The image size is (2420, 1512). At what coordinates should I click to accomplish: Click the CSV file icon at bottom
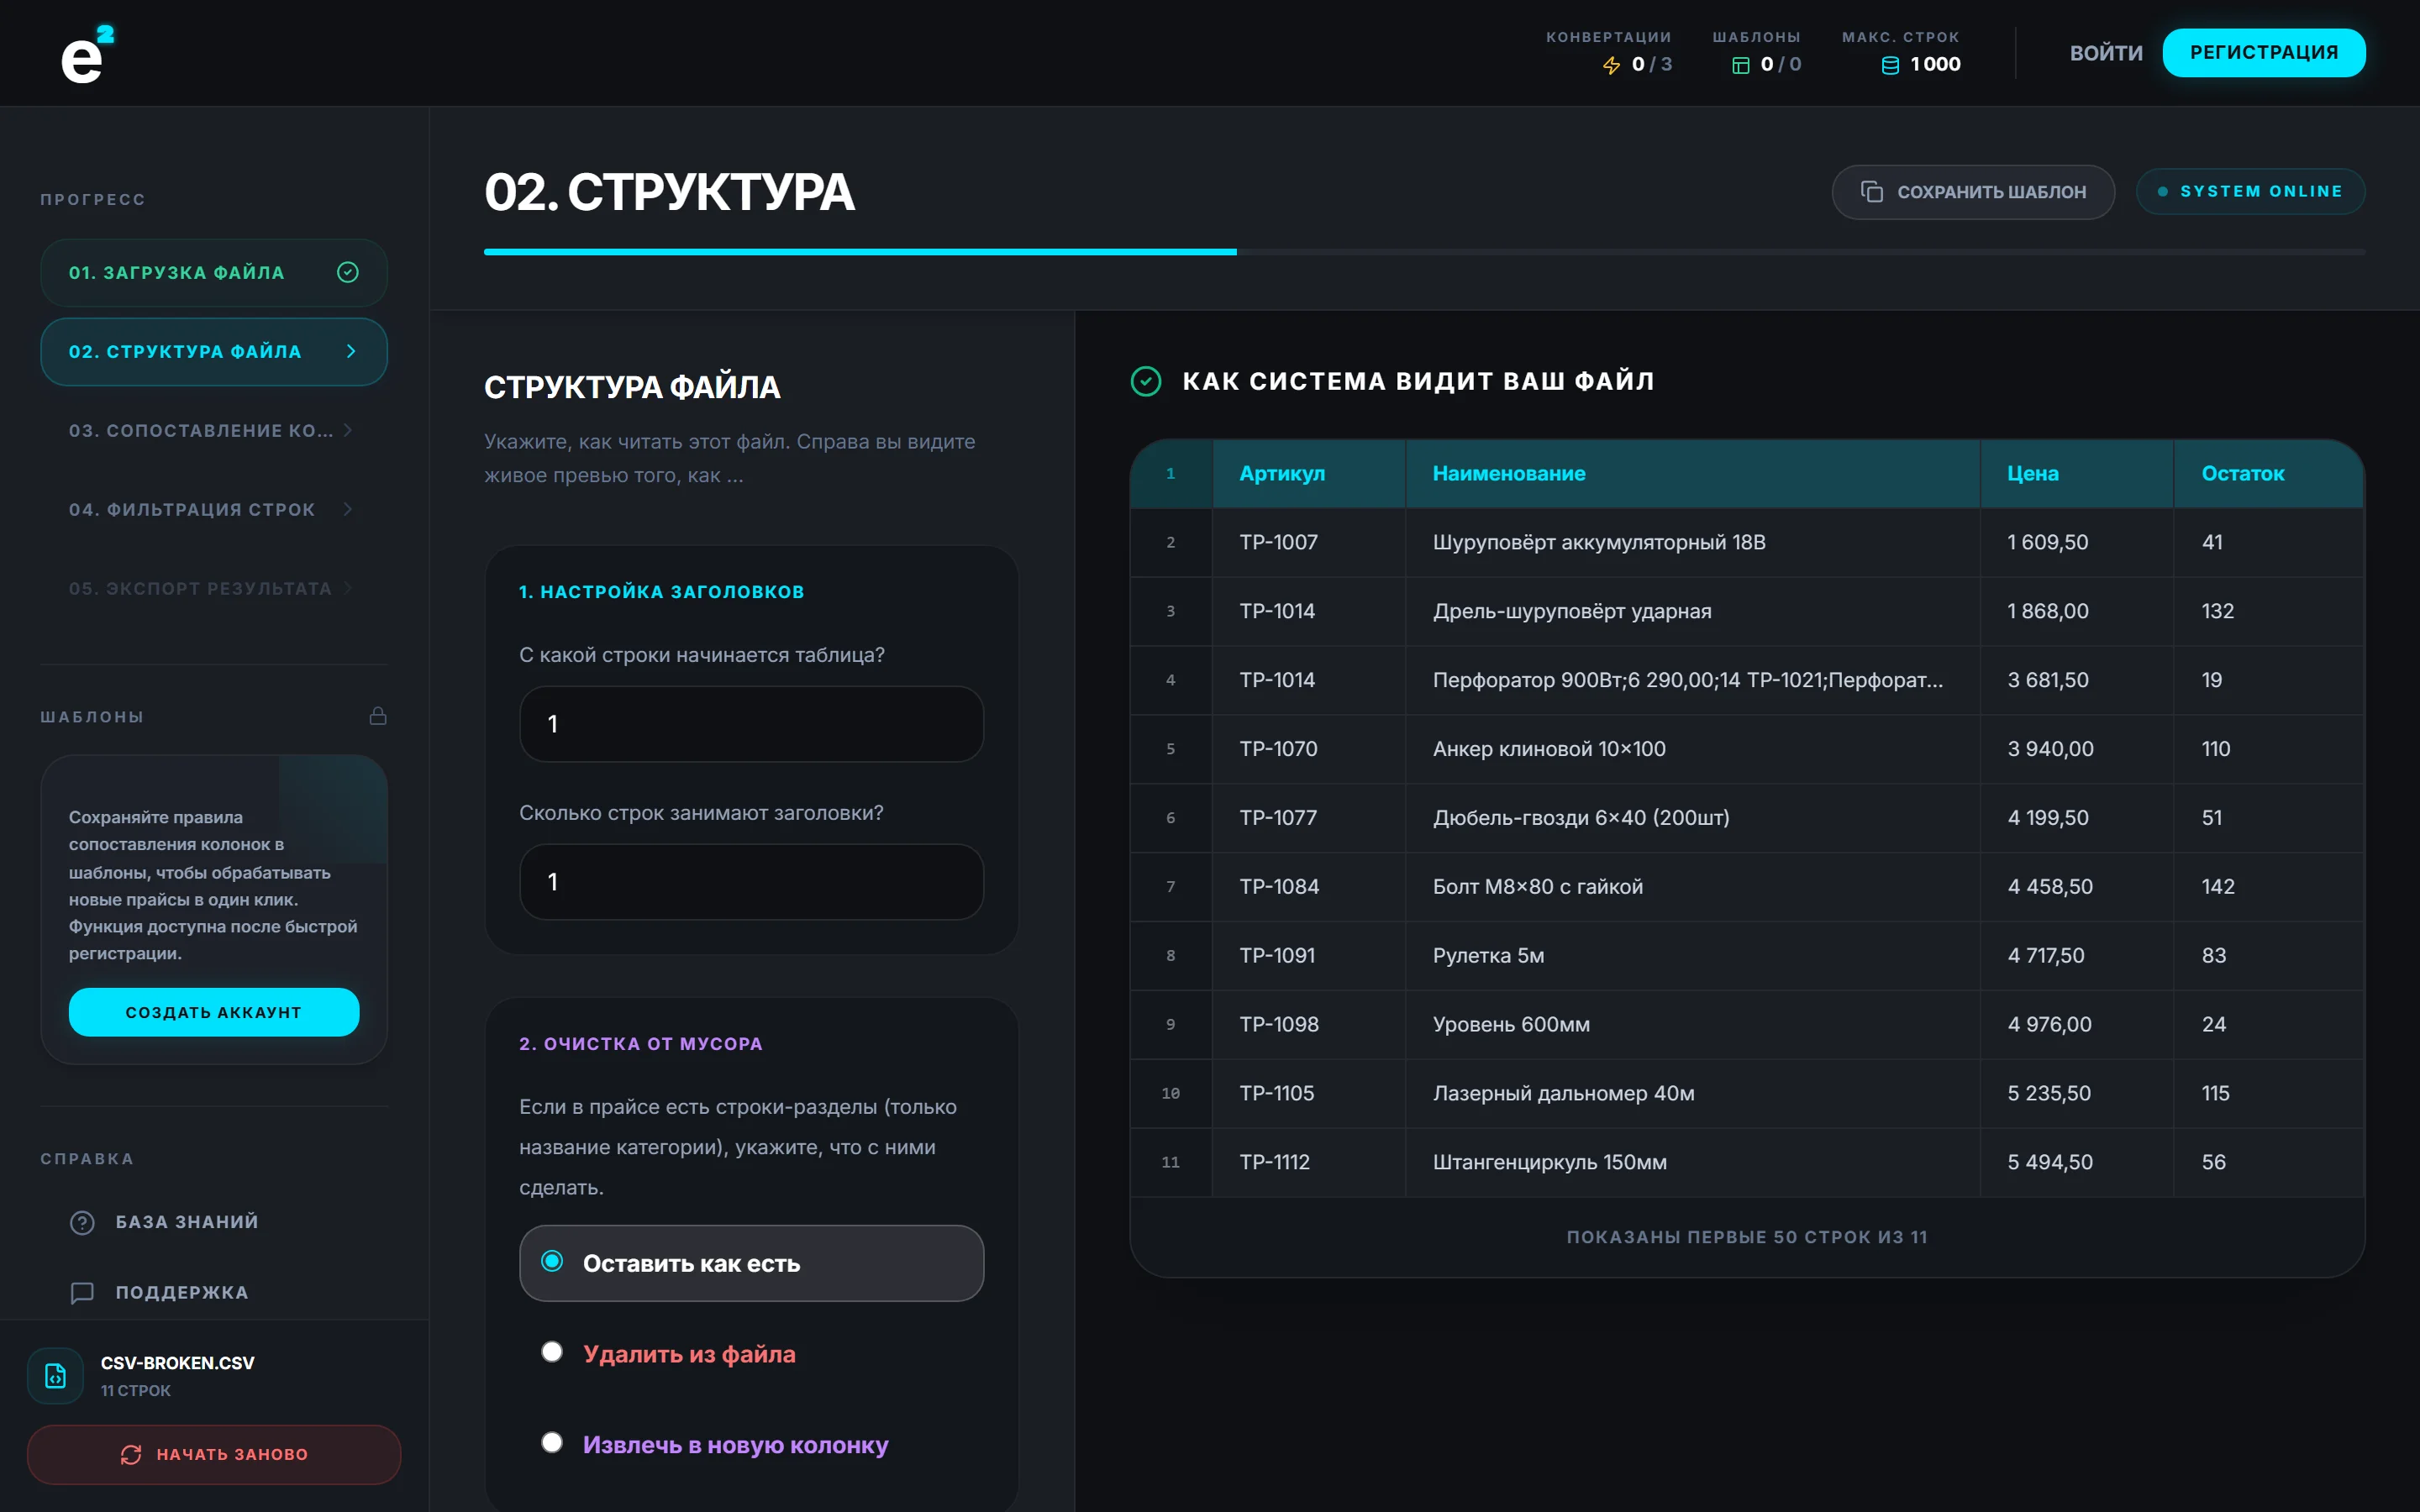[56, 1376]
